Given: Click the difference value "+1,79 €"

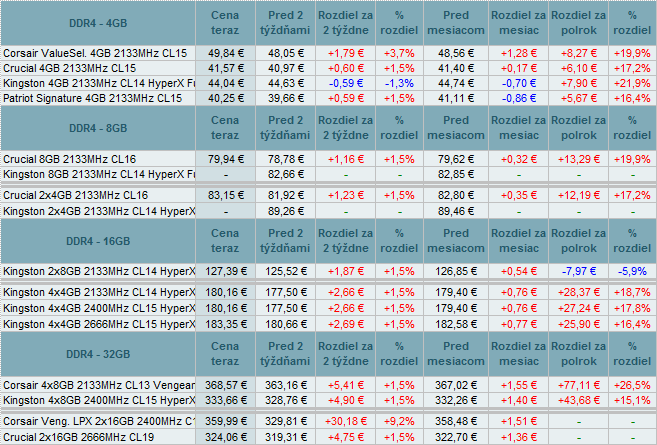Looking at the screenshot, I should [x=346, y=53].
